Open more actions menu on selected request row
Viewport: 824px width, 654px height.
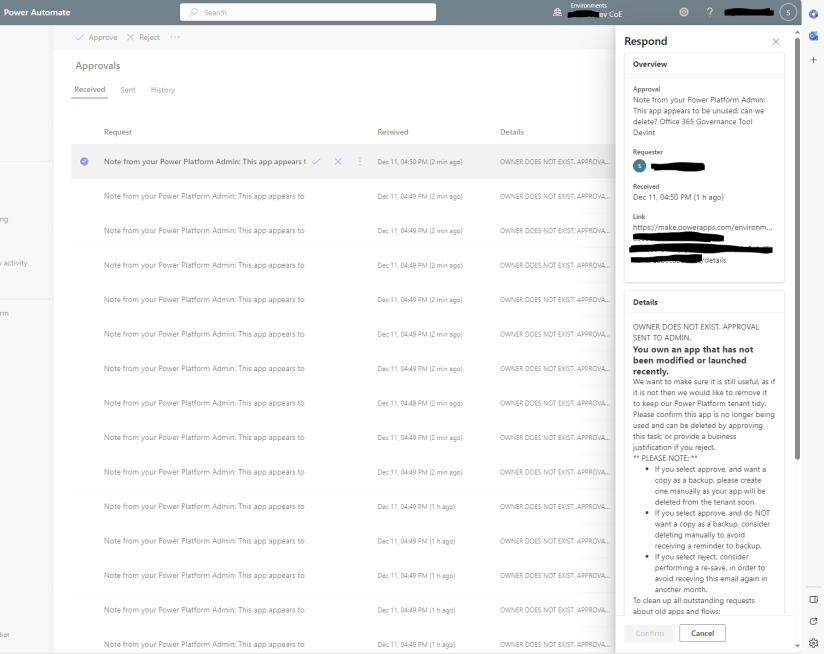359,161
